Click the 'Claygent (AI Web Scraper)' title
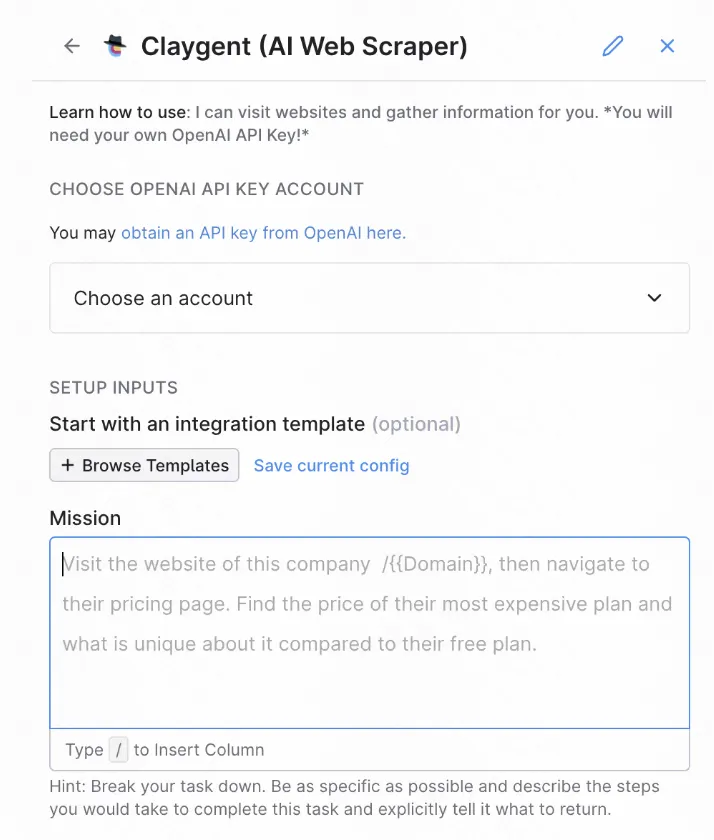 304,46
